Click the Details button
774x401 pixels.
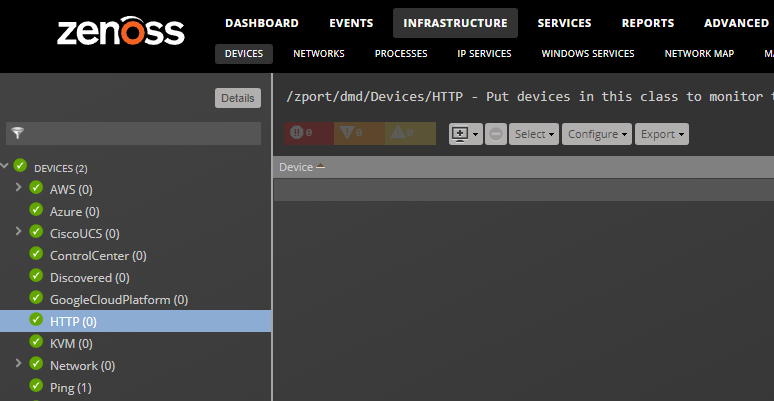[x=238, y=98]
